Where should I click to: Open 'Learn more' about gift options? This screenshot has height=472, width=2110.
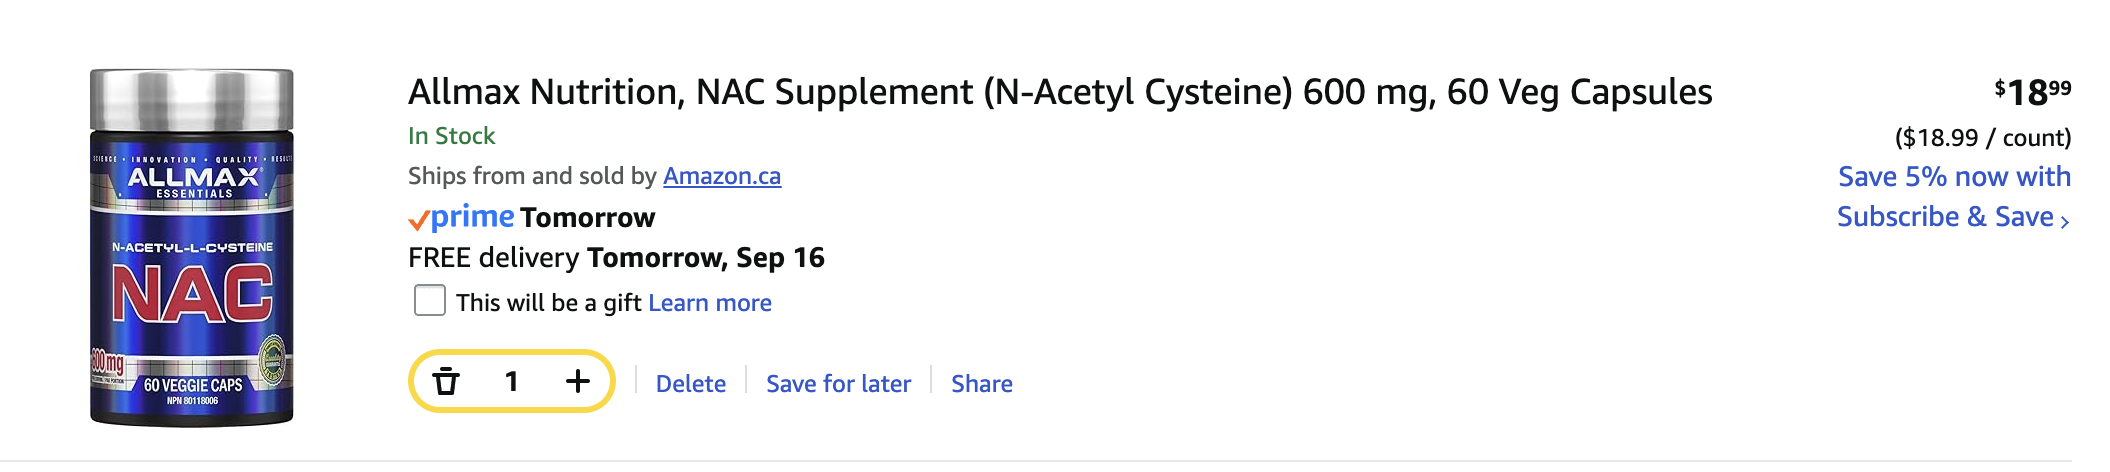(x=710, y=303)
